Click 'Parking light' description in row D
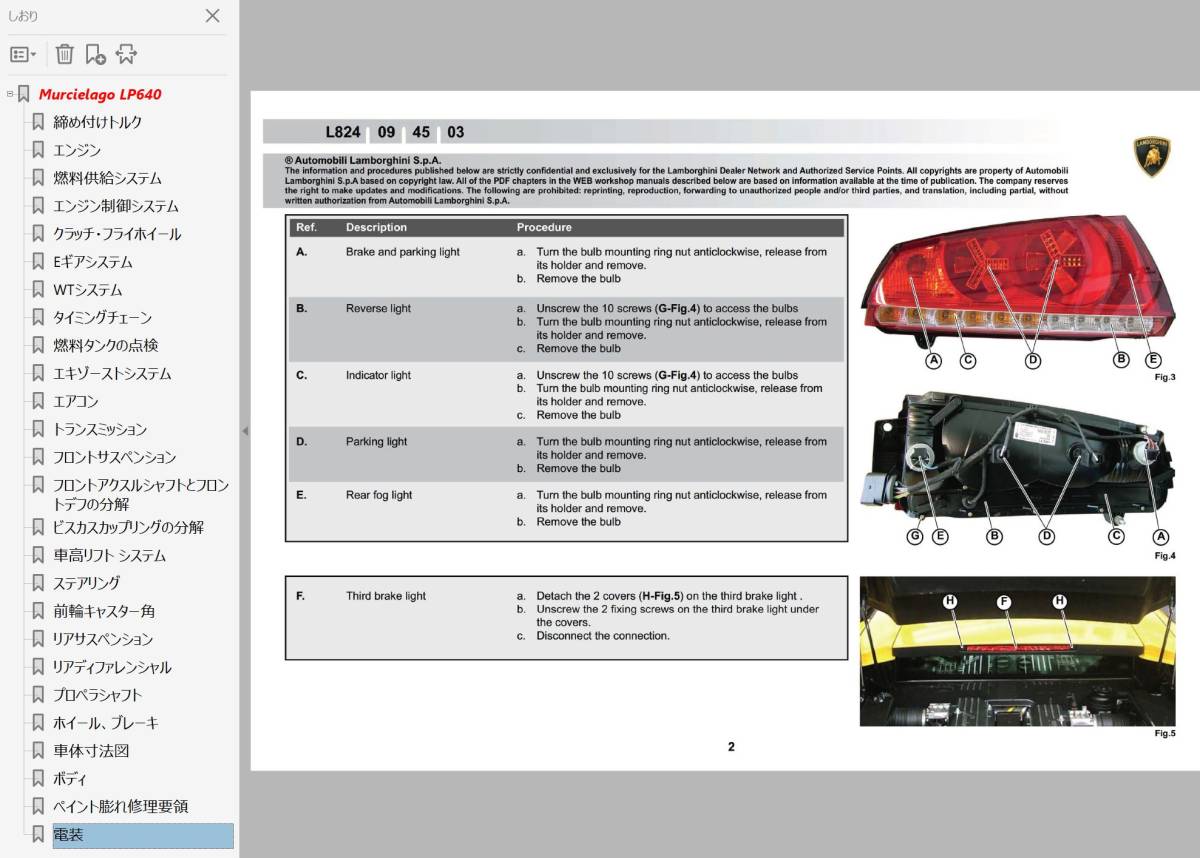Image resolution: width=1200 pixels, height=858 pixels. click(x=377, y=441)
